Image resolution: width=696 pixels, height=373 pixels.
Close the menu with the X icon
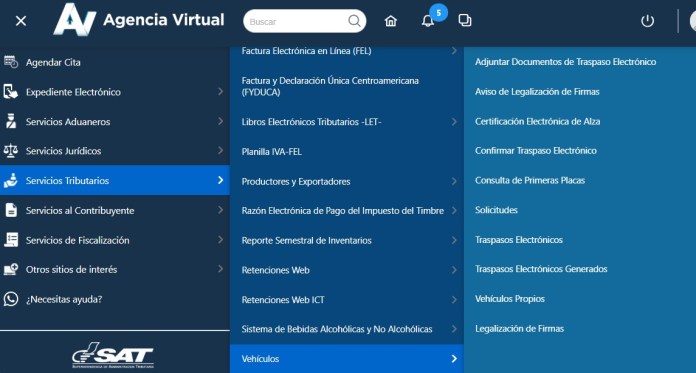tap(21, 21)
